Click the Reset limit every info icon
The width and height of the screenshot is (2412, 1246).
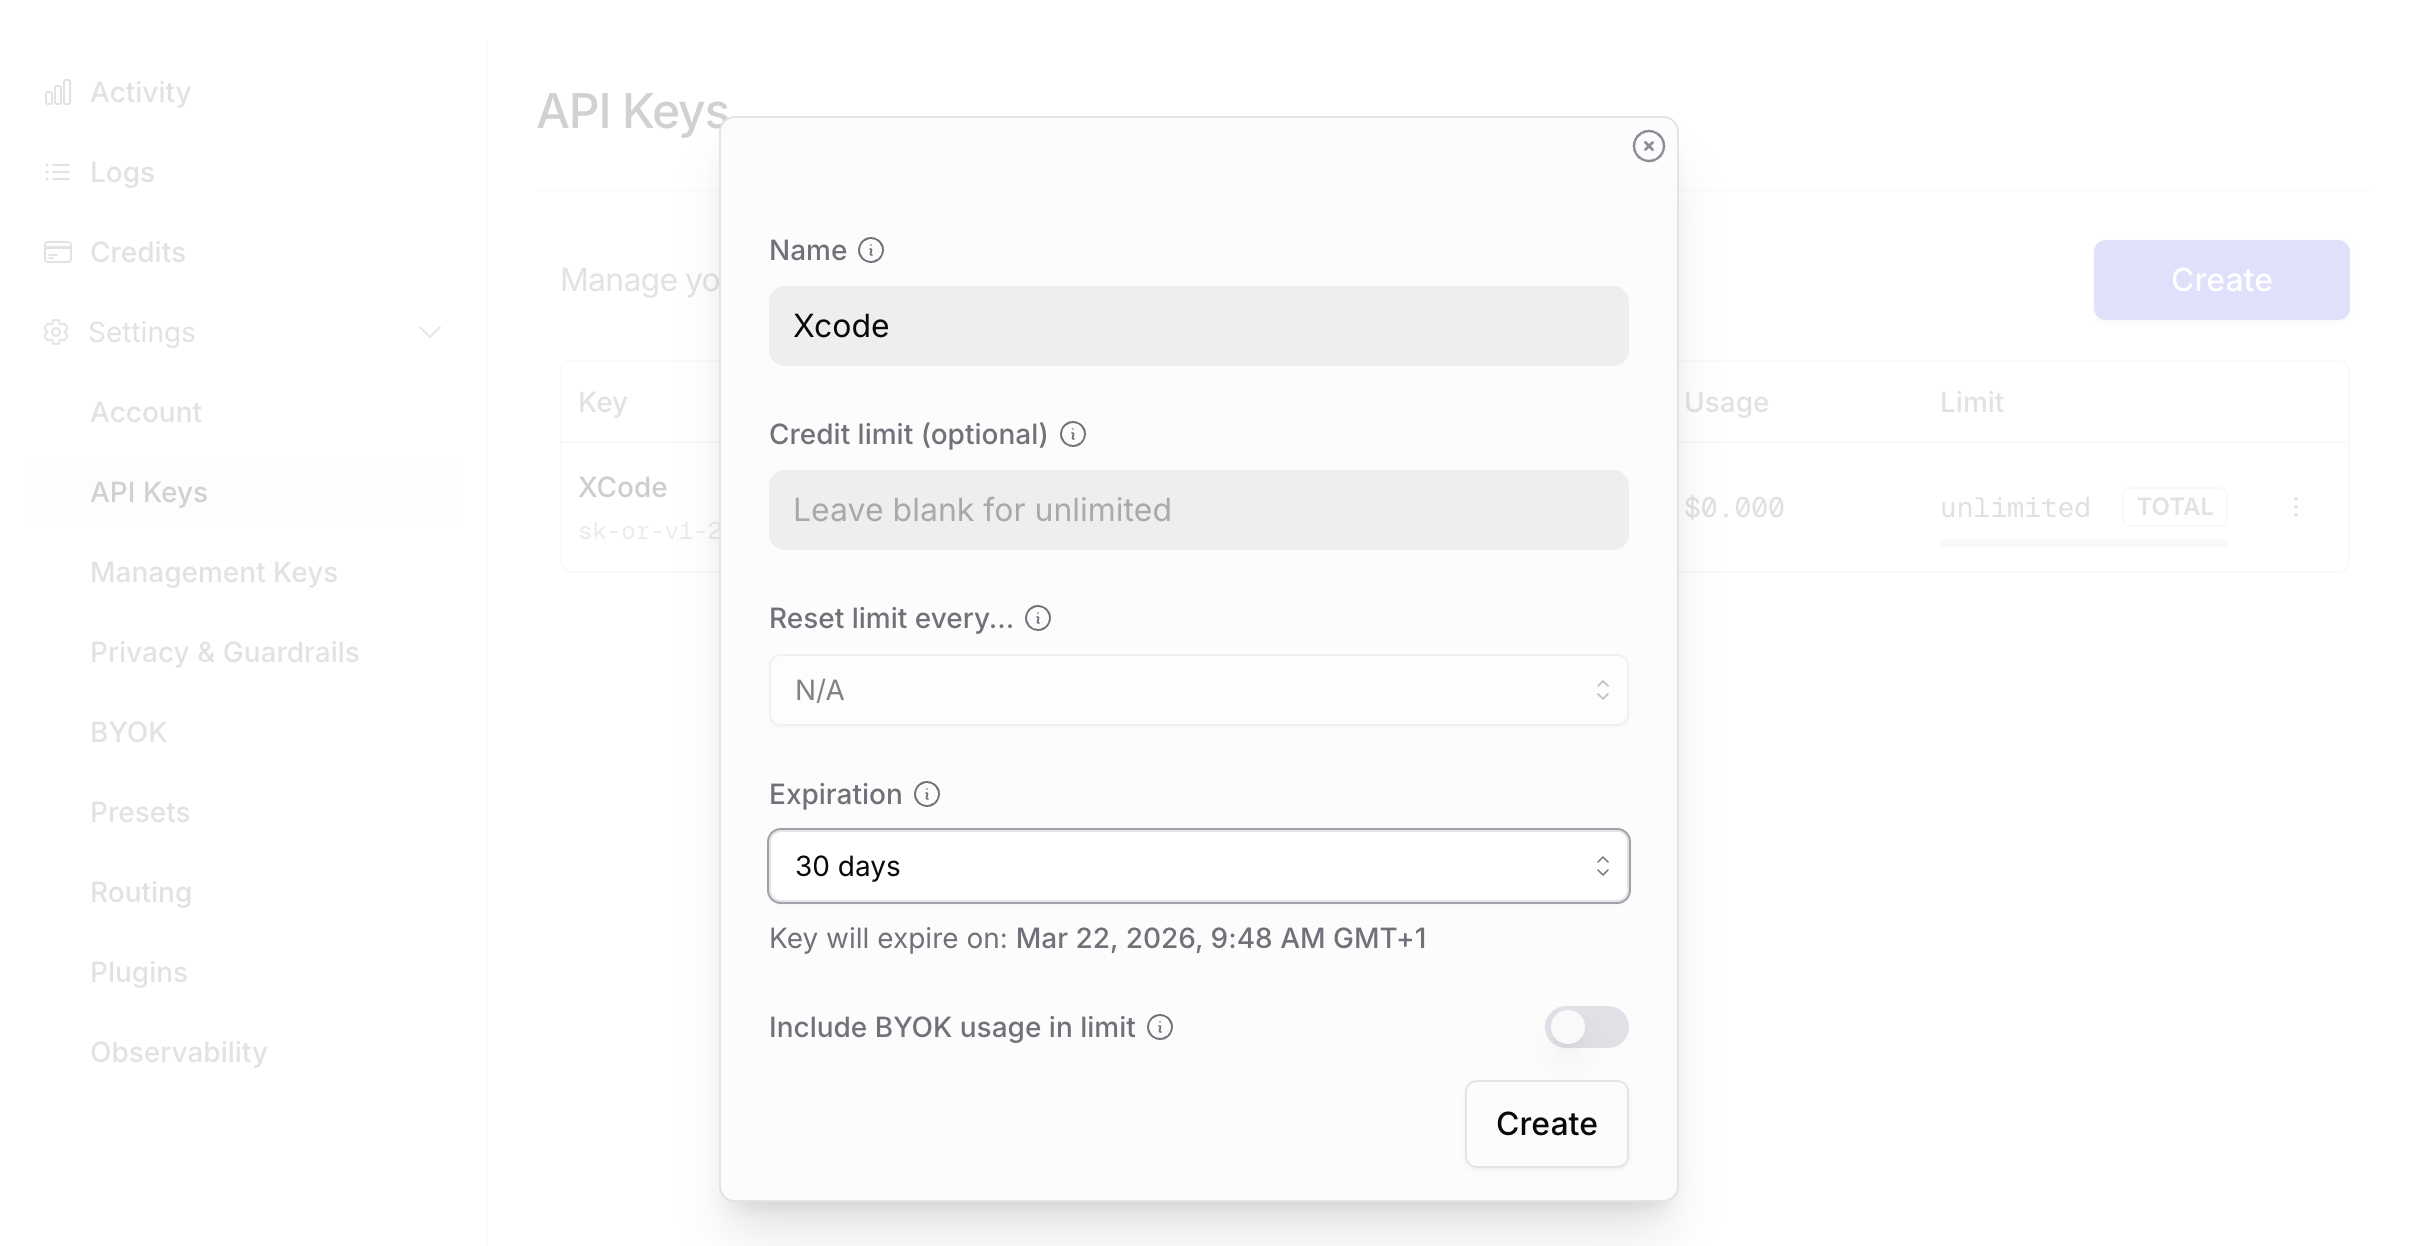pyautogui.click(x=1038, y=618)
